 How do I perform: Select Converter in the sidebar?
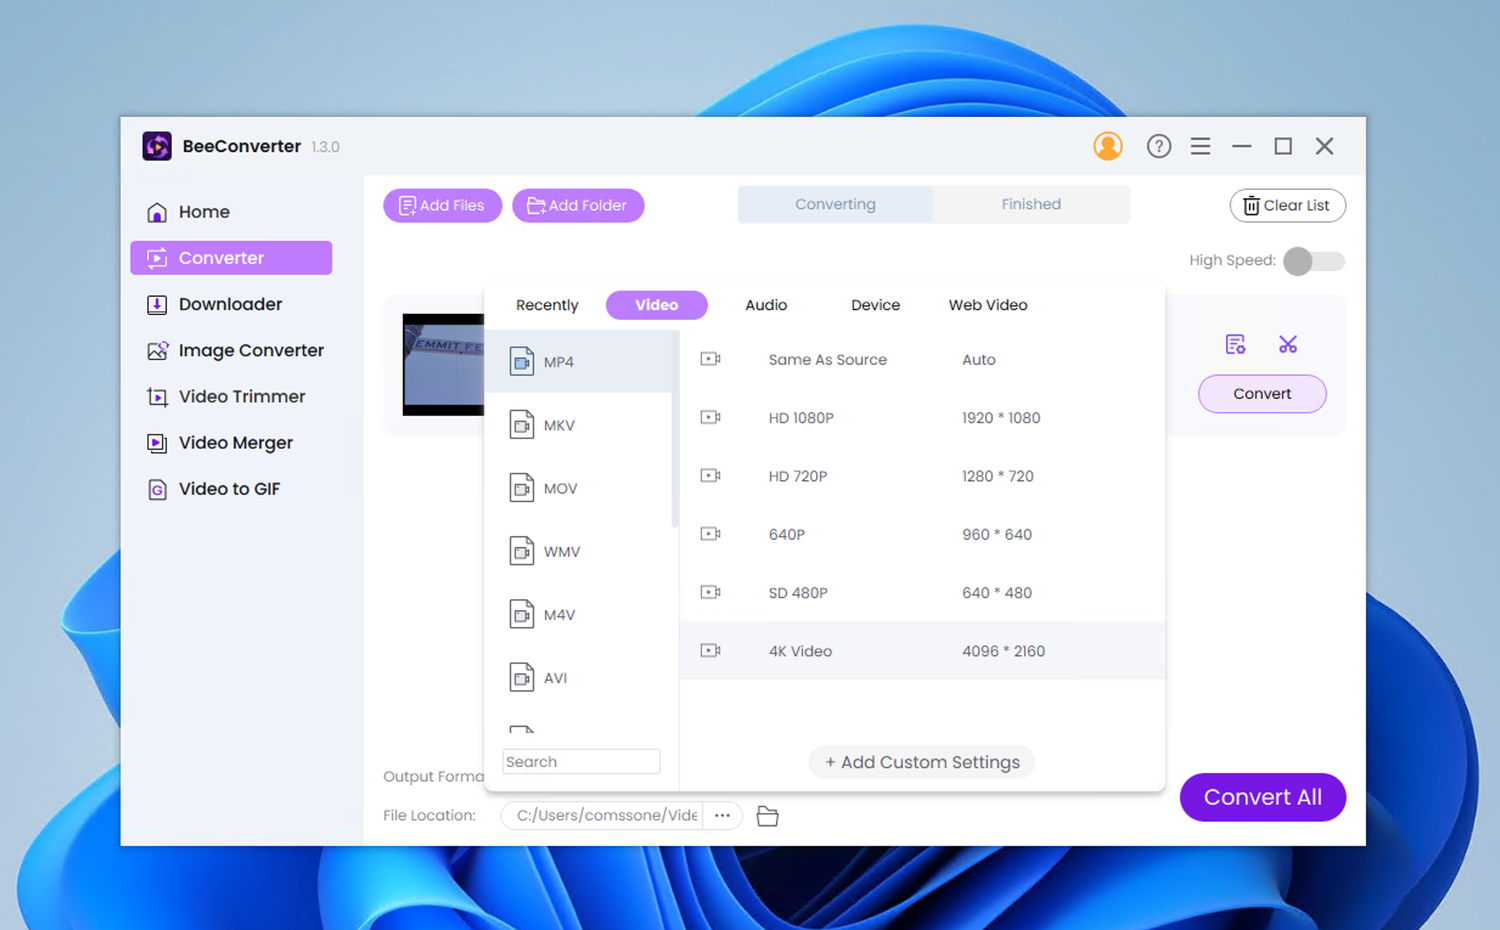(x=231, y=258)
